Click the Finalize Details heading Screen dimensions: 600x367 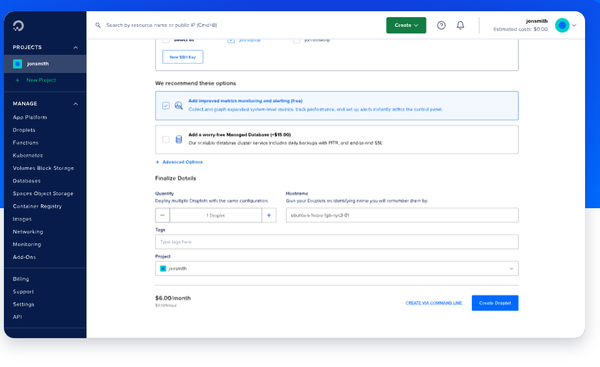click(x=176, y=178)
